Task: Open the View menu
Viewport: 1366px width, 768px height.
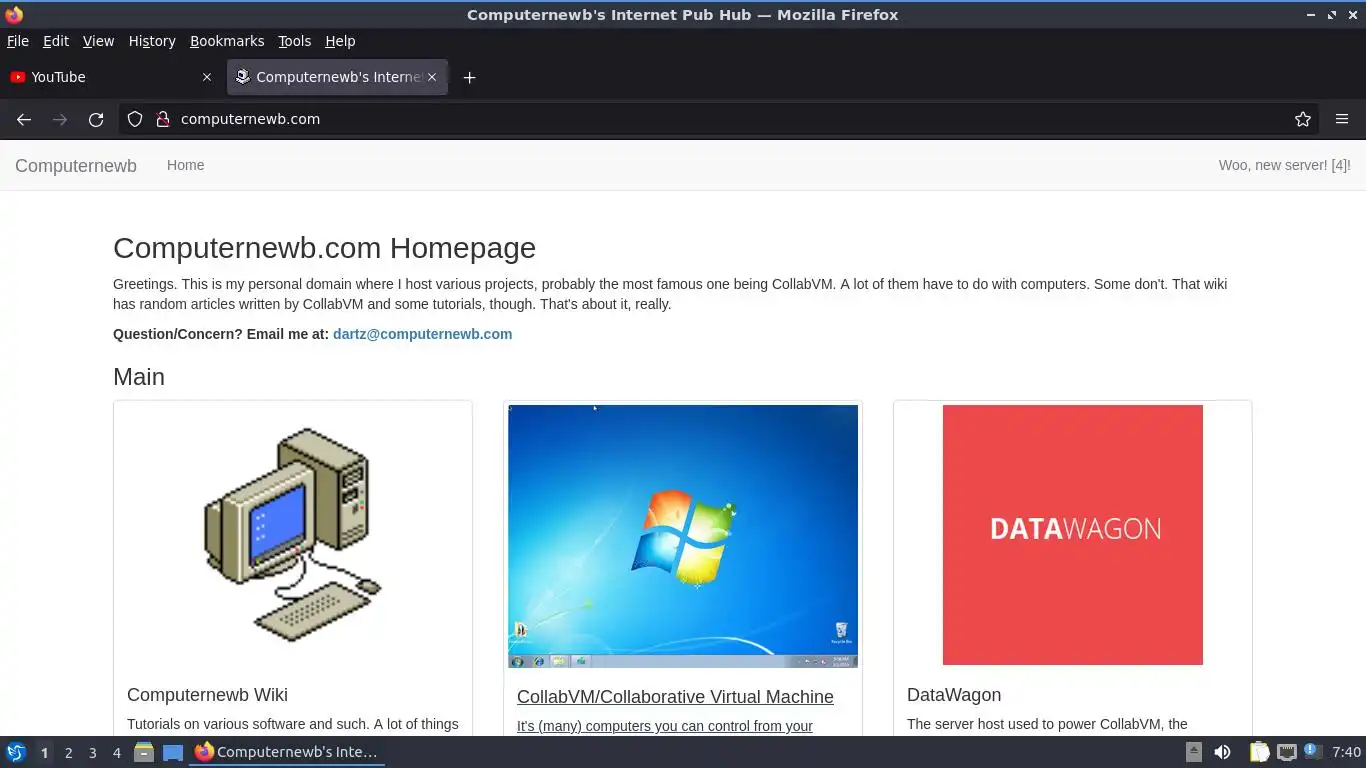Action: [98, 41]
